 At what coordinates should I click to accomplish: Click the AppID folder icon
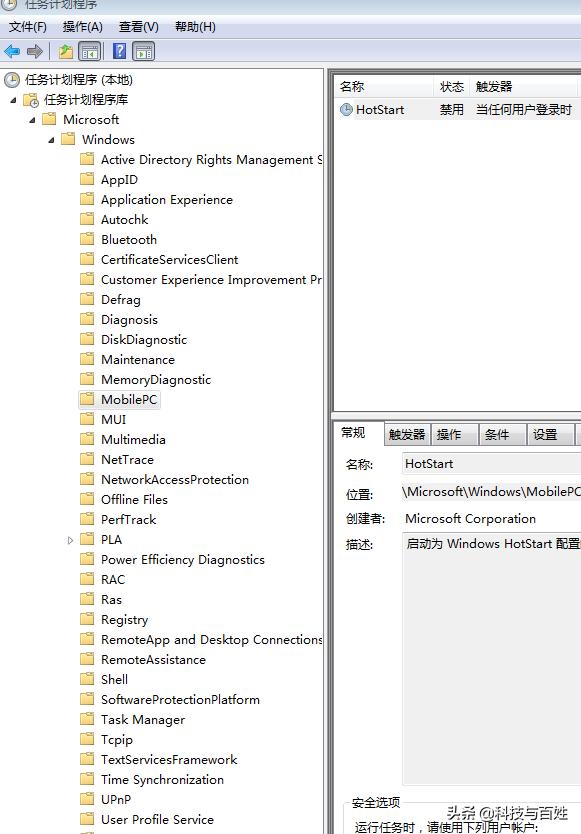(x=87, y=179)
